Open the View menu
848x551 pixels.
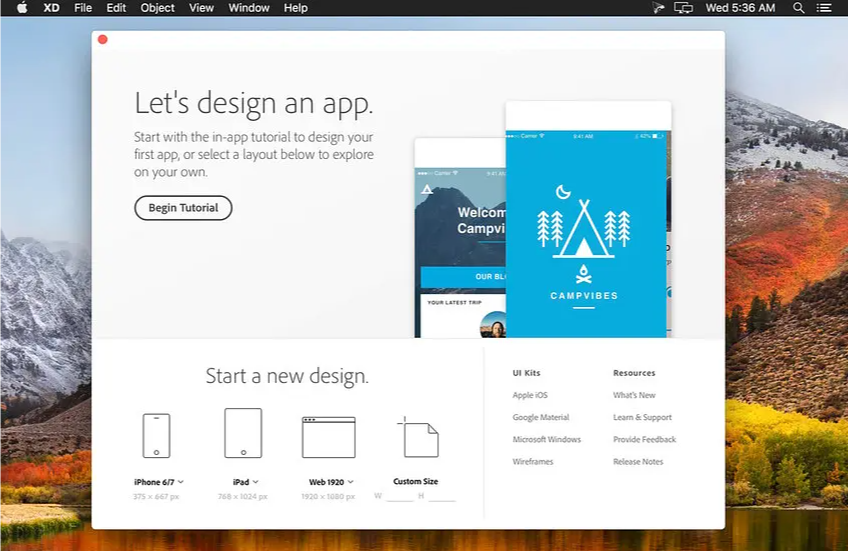(201, 8)
